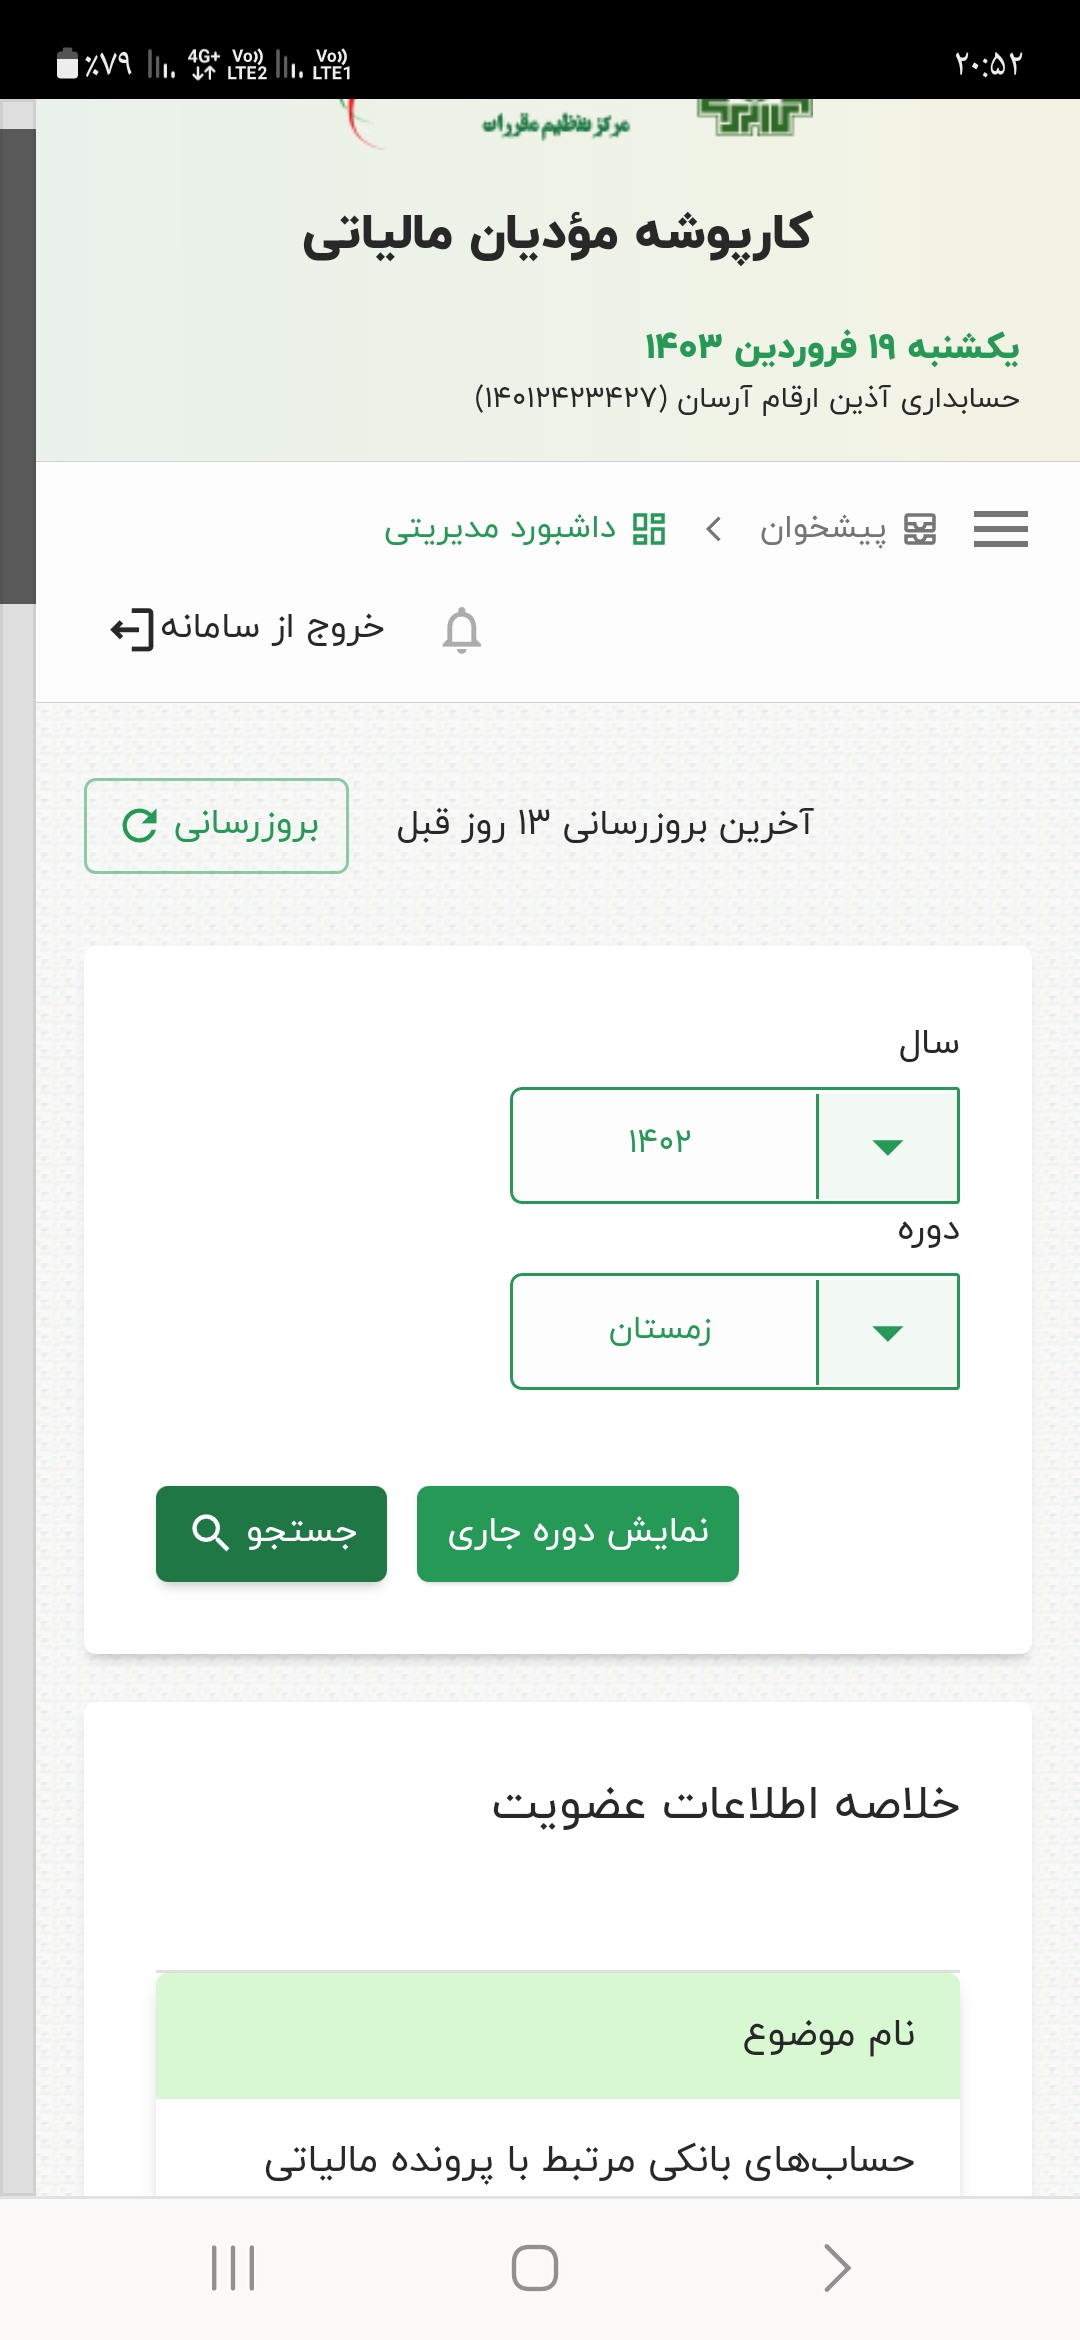
Task: Tap the refresh icon in بروزرسانی
Action: pos(140,825)
